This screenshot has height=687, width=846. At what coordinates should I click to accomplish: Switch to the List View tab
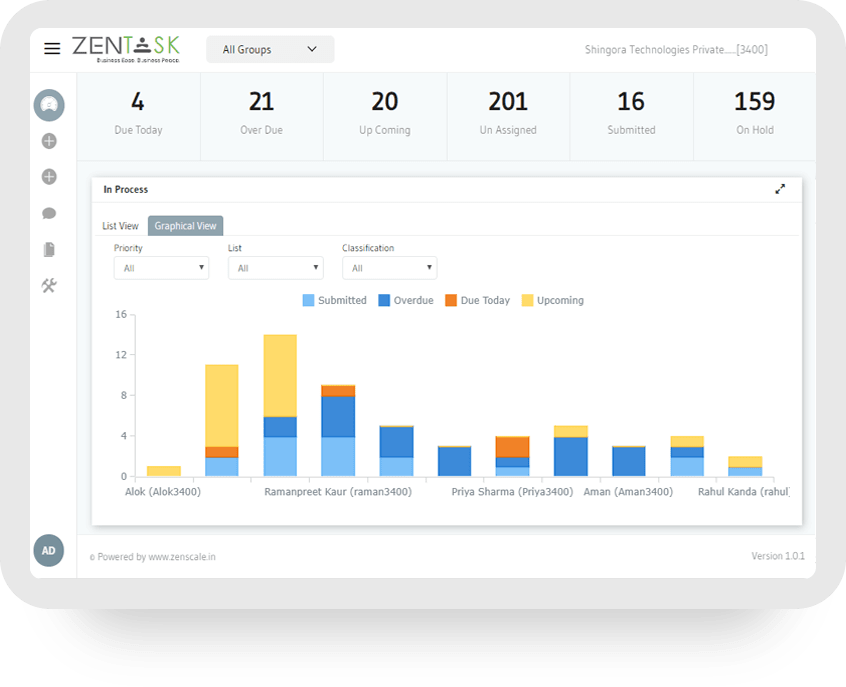[120, 225]
